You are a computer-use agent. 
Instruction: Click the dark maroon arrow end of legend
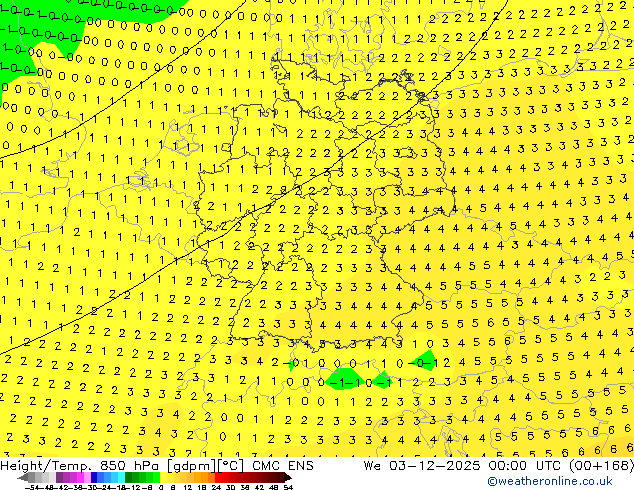(x=288, y=478)
